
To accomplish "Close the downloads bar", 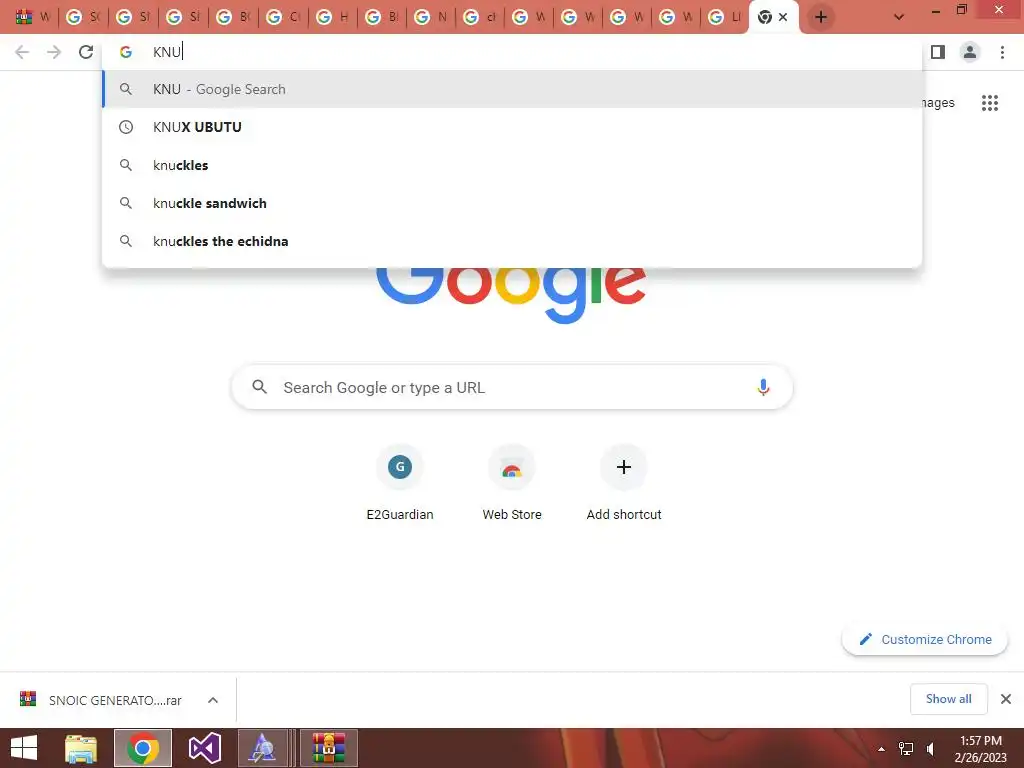I will [x=1006, y=699].
